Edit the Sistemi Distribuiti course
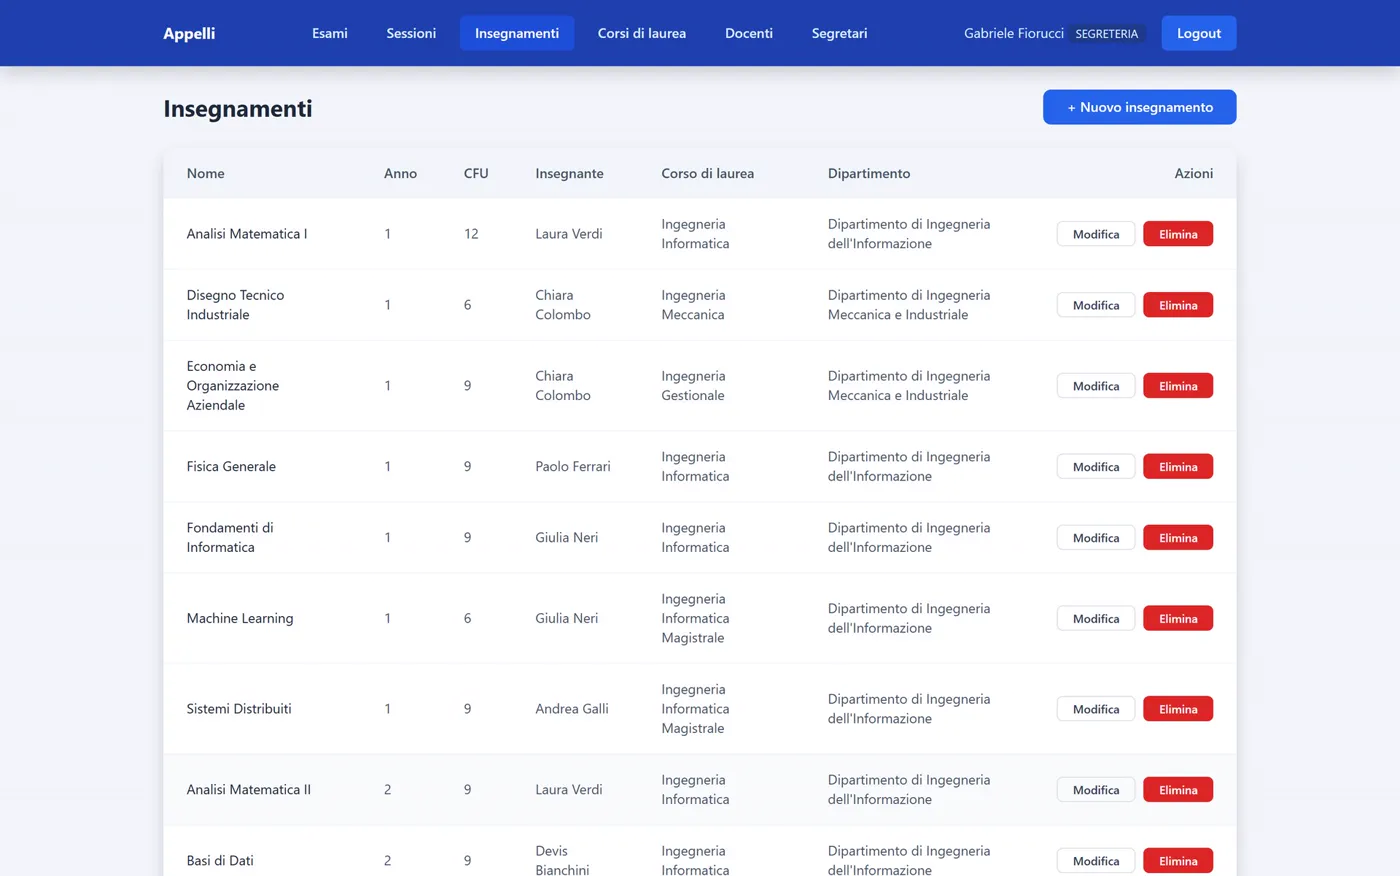Image resolution: width=1400 pixels, height=876 pixels. tap(1096, 709)
